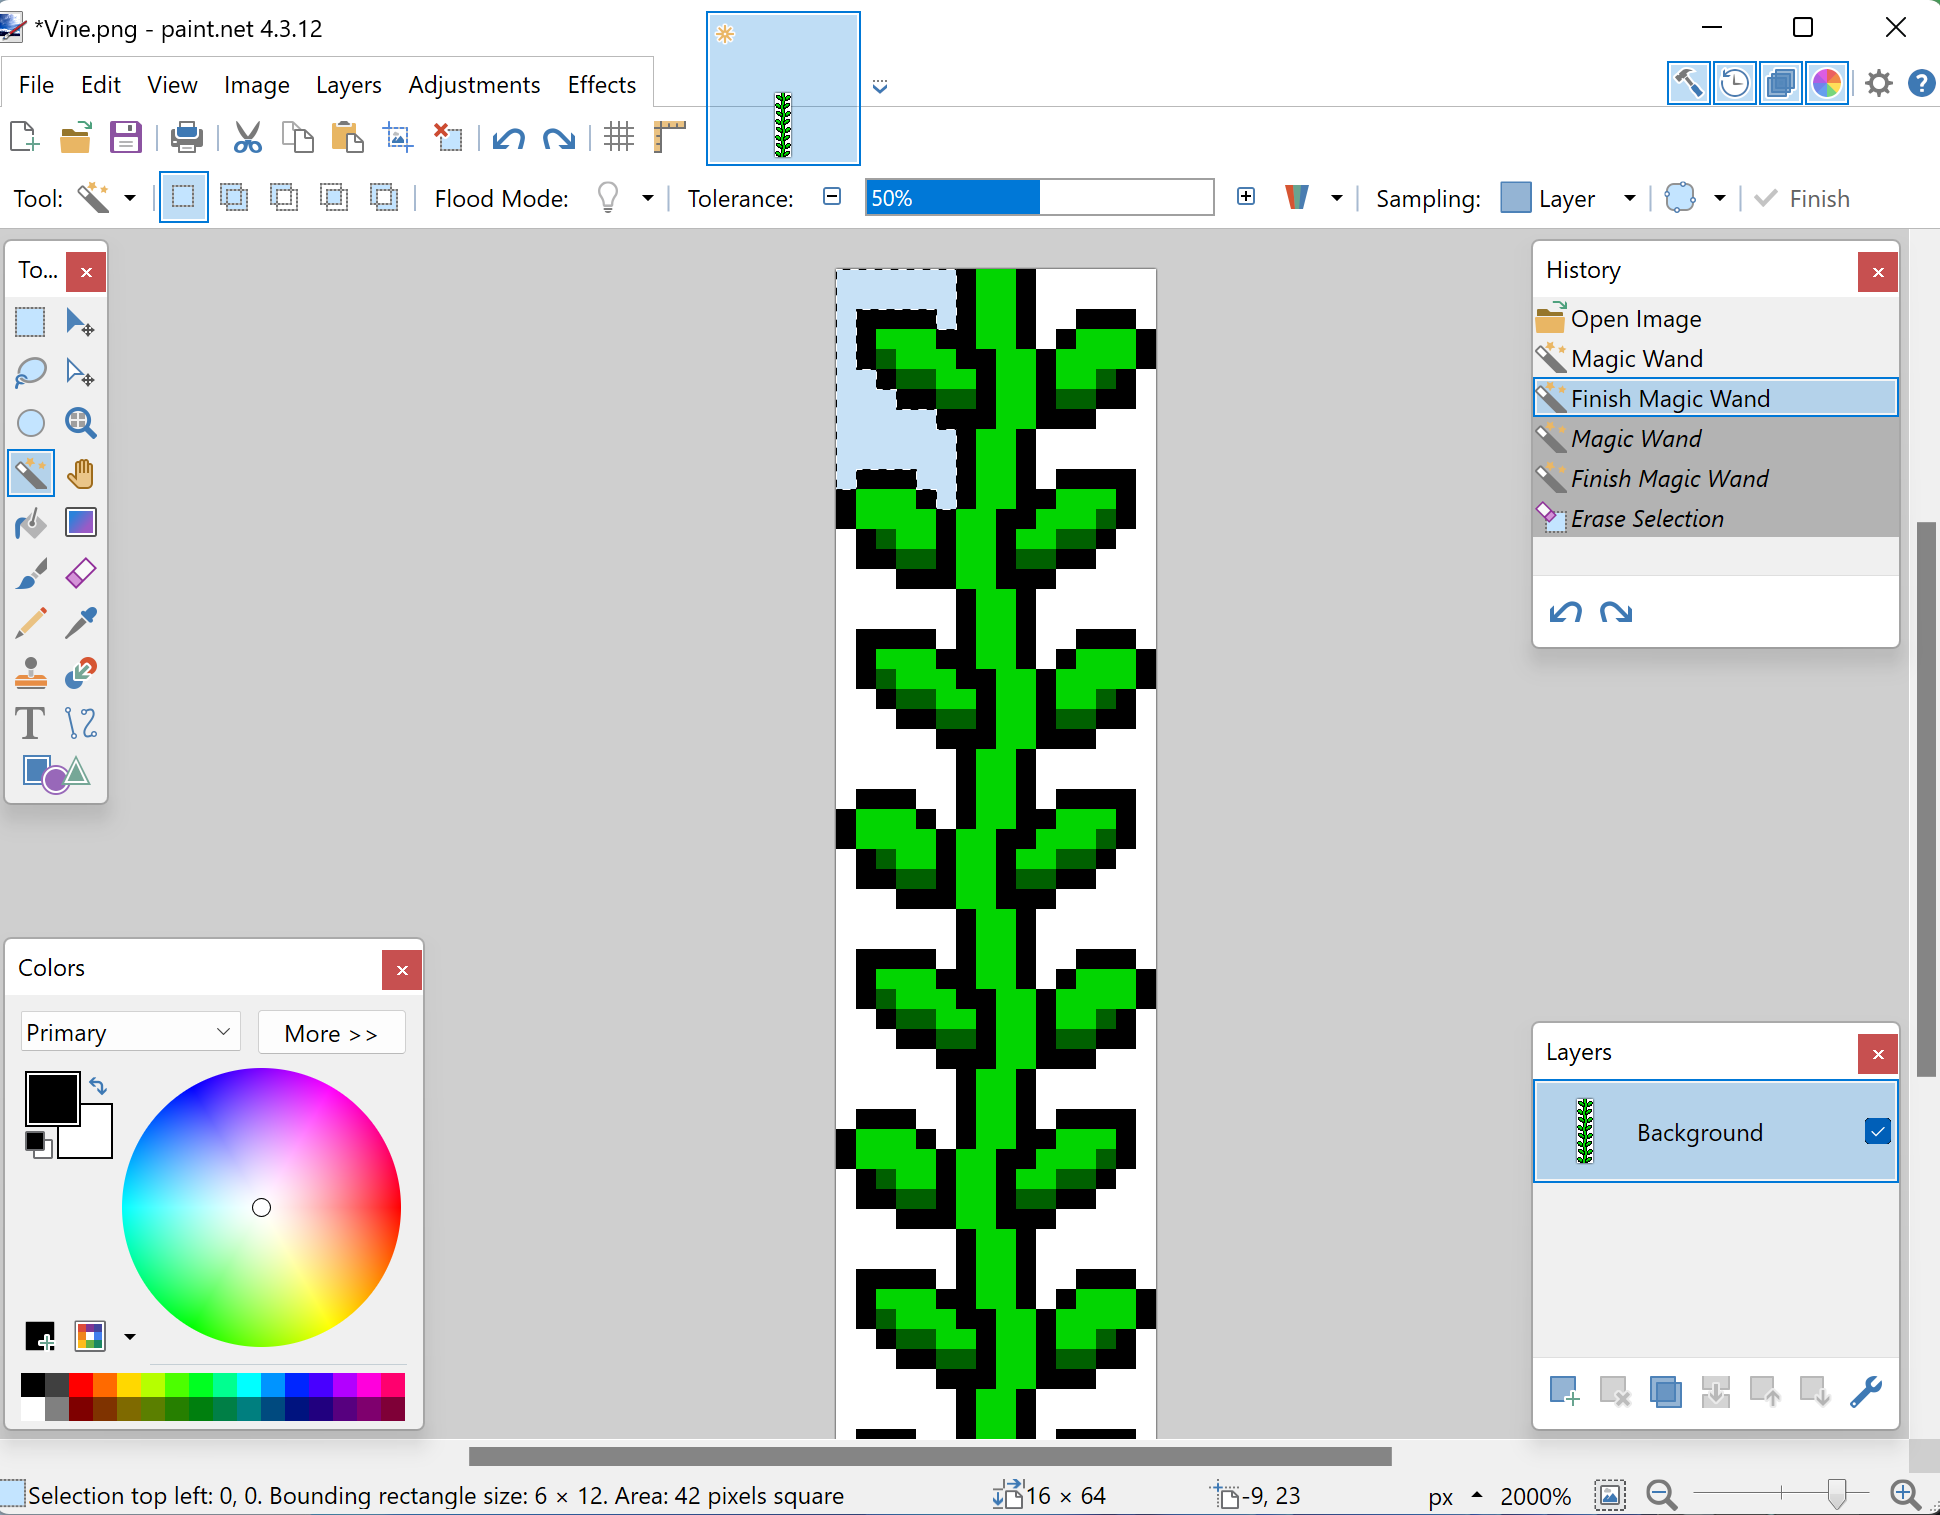Select the Pencil tool
This screenshot has height=1515, width=1940.
(x=31, y=623)
